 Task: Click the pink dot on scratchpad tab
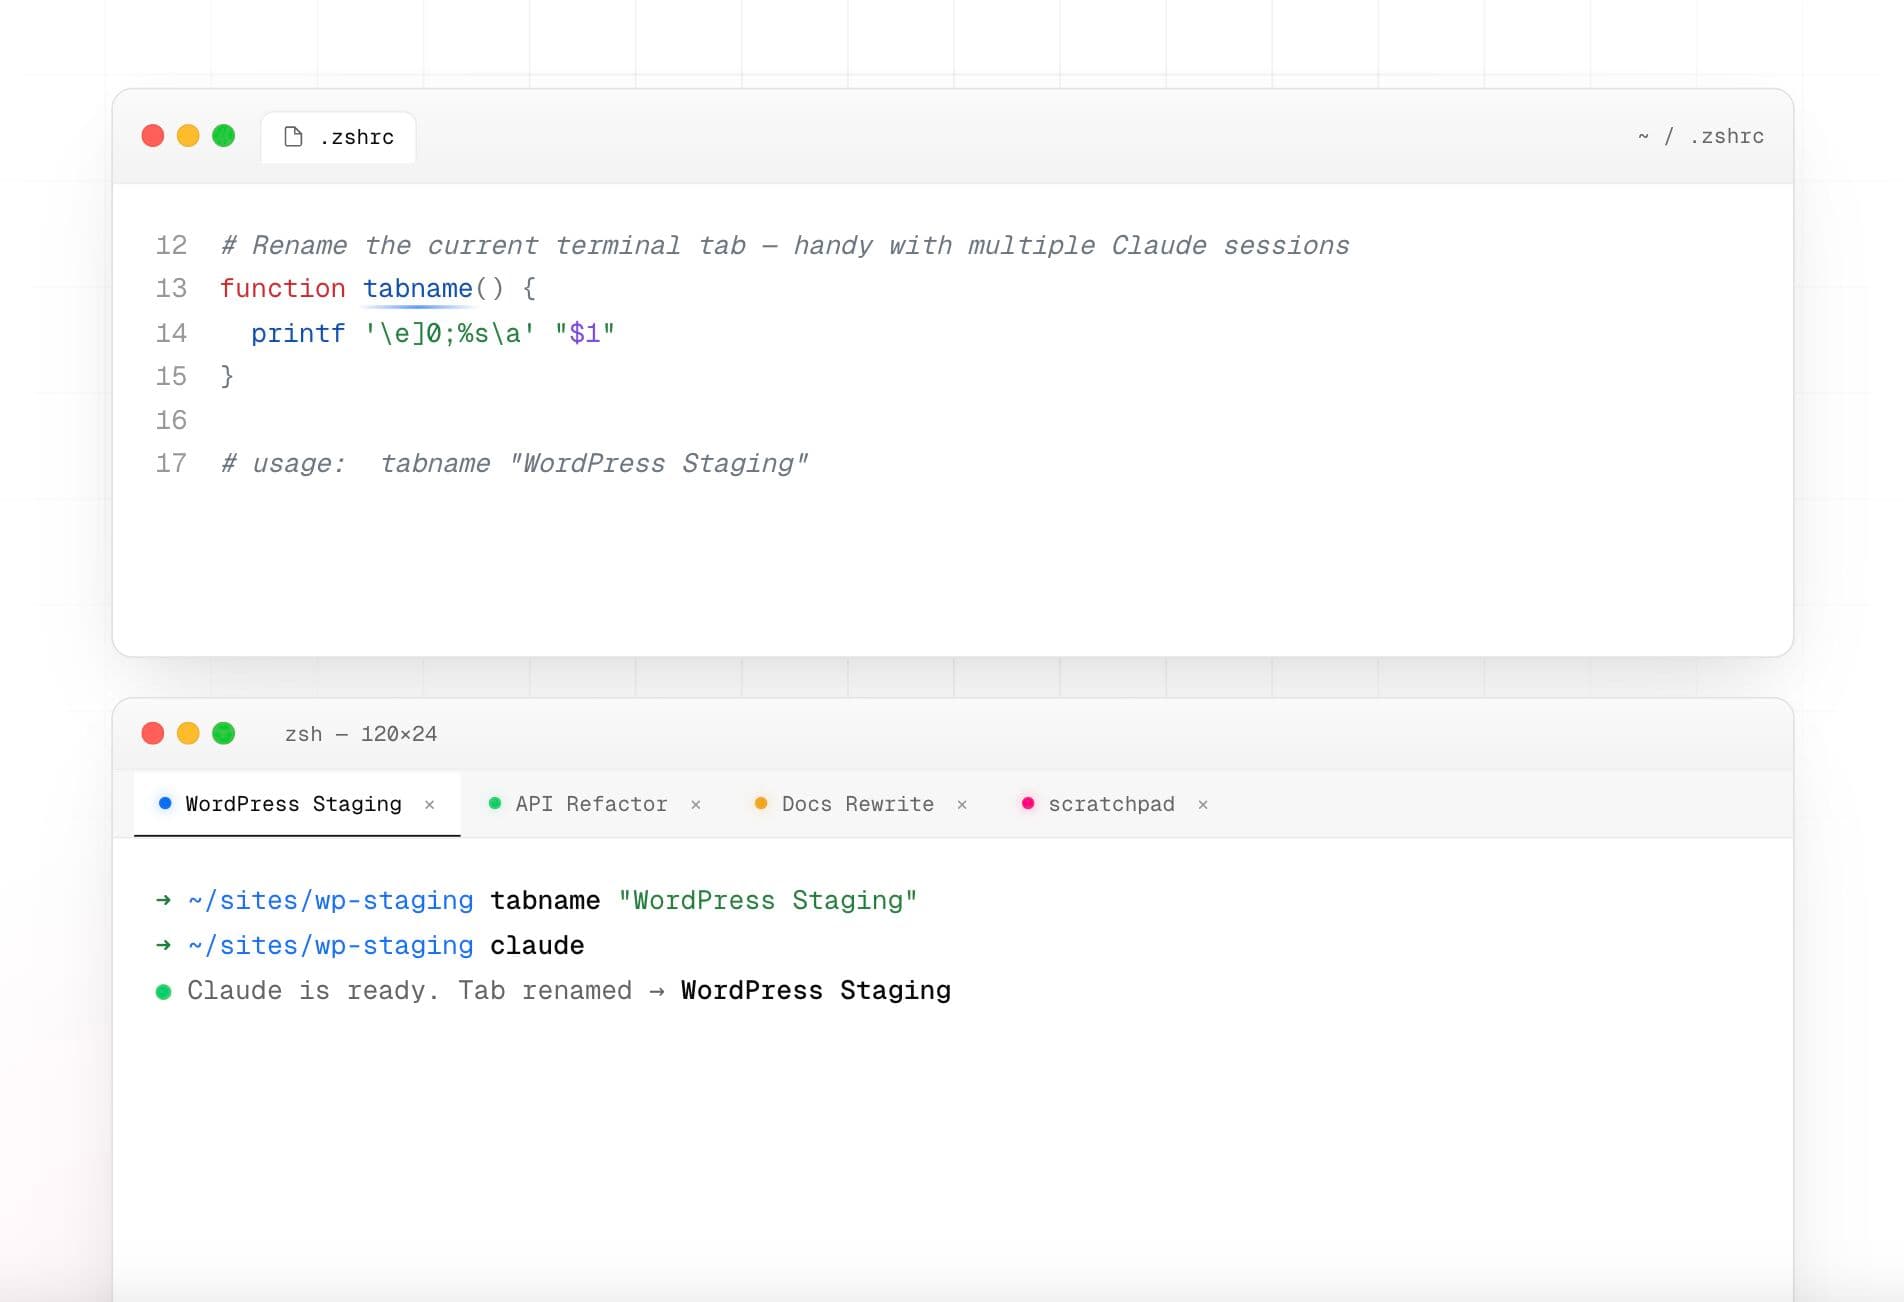(x=1027, y=803)
